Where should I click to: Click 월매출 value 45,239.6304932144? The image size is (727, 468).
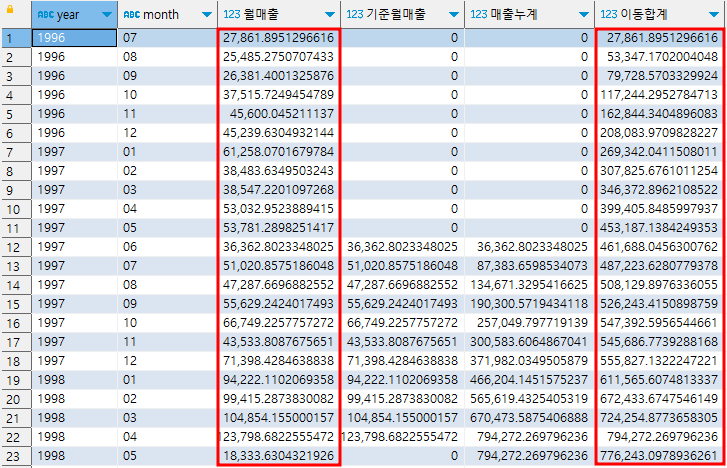(278, 133)
